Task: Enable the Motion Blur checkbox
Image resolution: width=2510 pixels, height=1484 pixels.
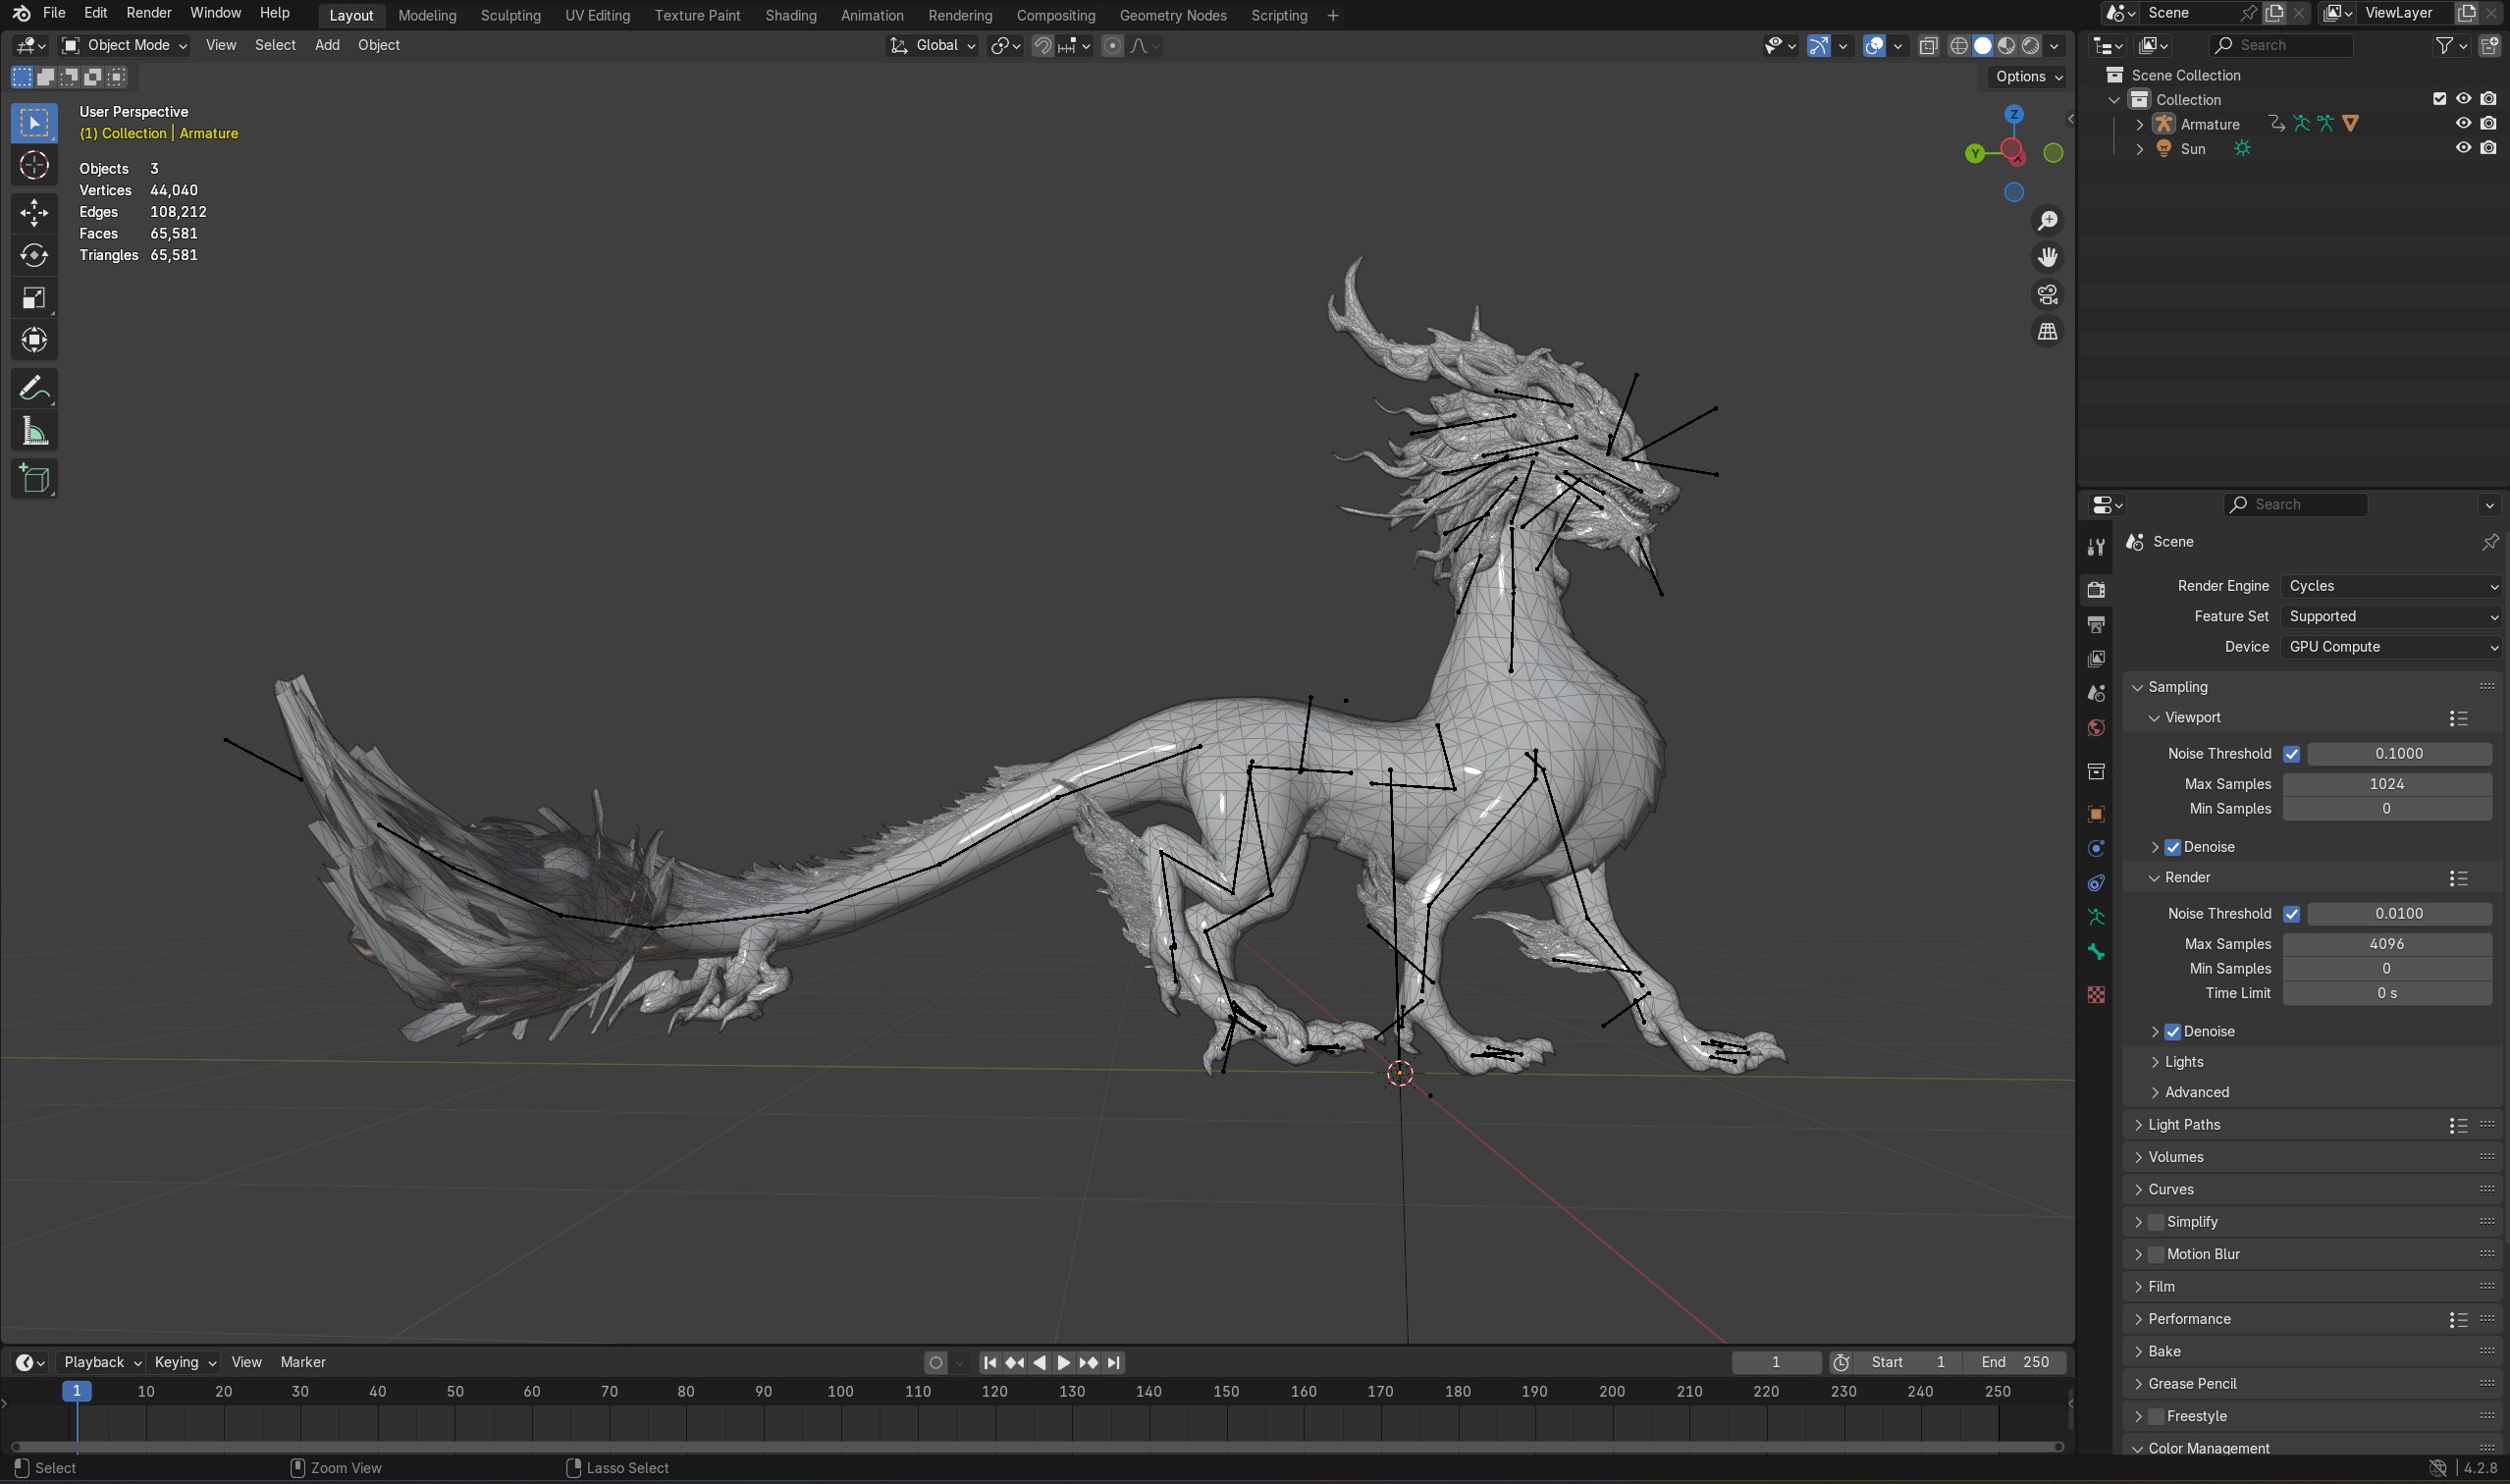Action: tap(2156, 1254)
